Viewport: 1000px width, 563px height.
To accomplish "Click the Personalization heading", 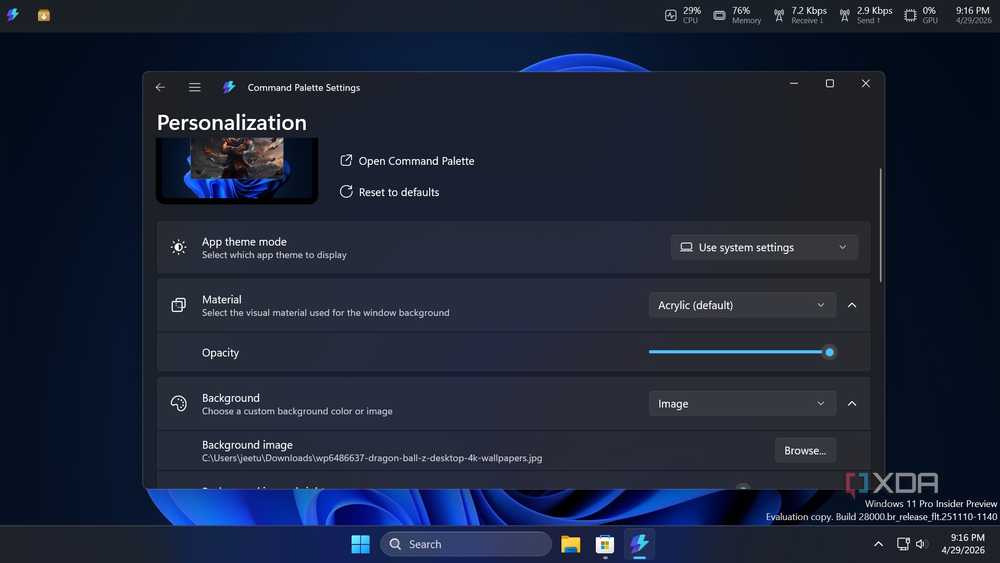I will (x=232, y=122).
